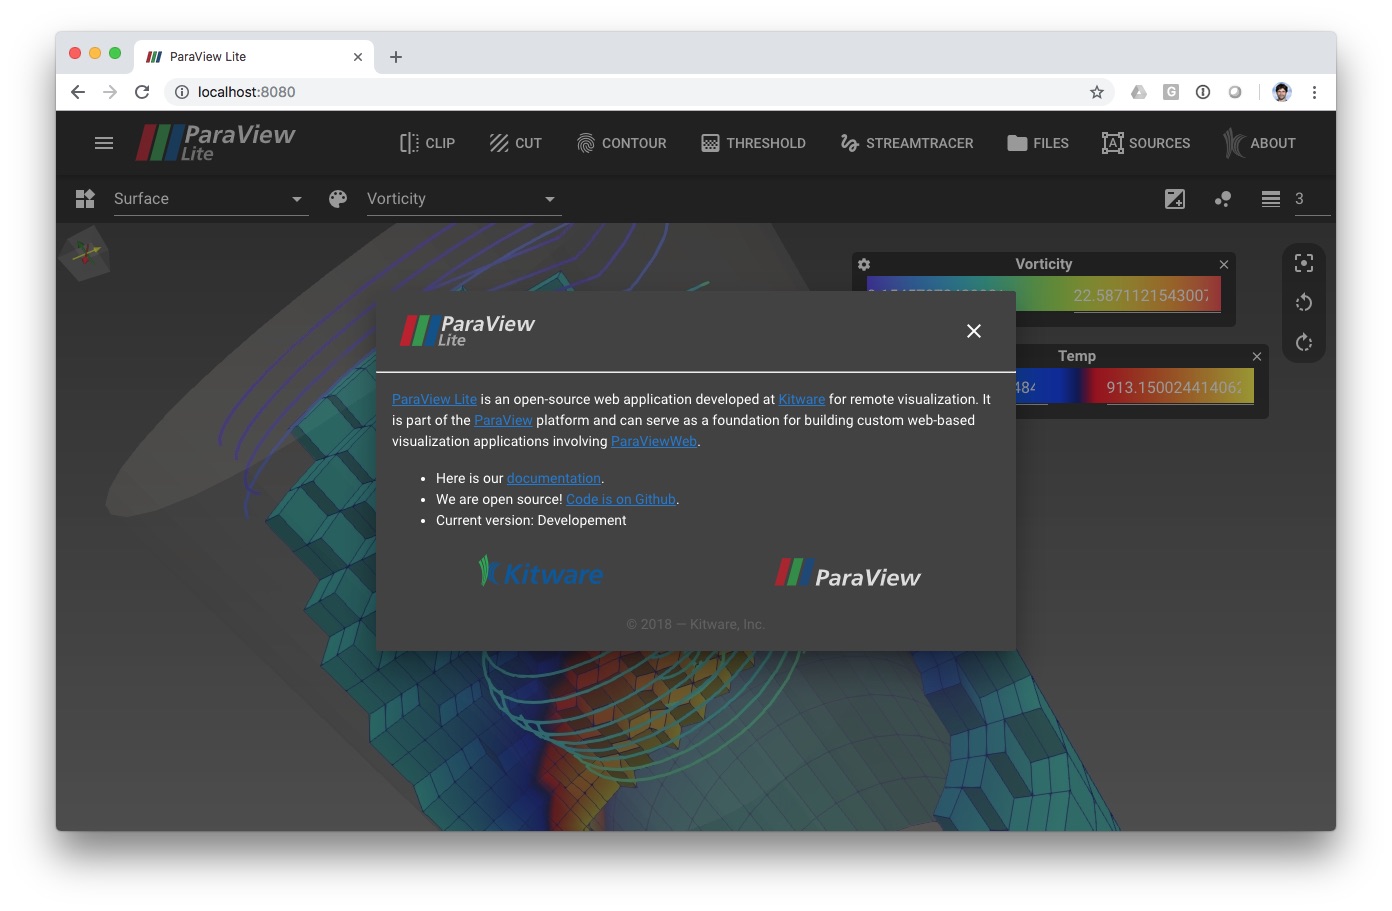This screenshot has width=1392, height=911.
Task: Open the Sources panel
Action: 1146,143
